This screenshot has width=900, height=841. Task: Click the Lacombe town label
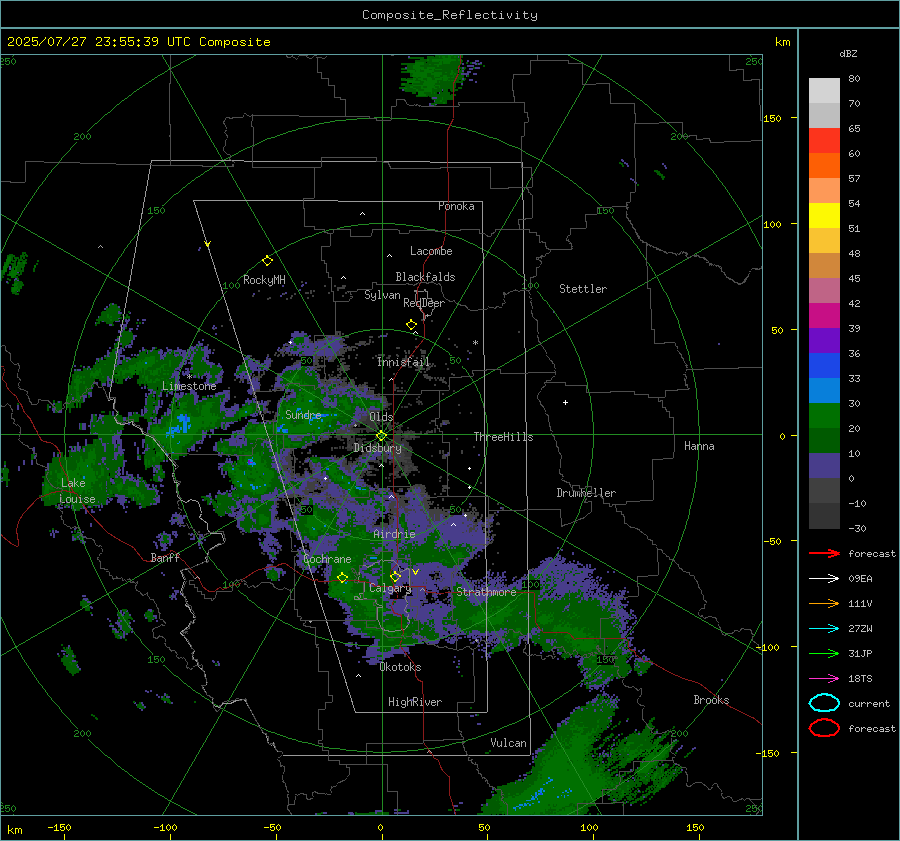coord(431,251)
